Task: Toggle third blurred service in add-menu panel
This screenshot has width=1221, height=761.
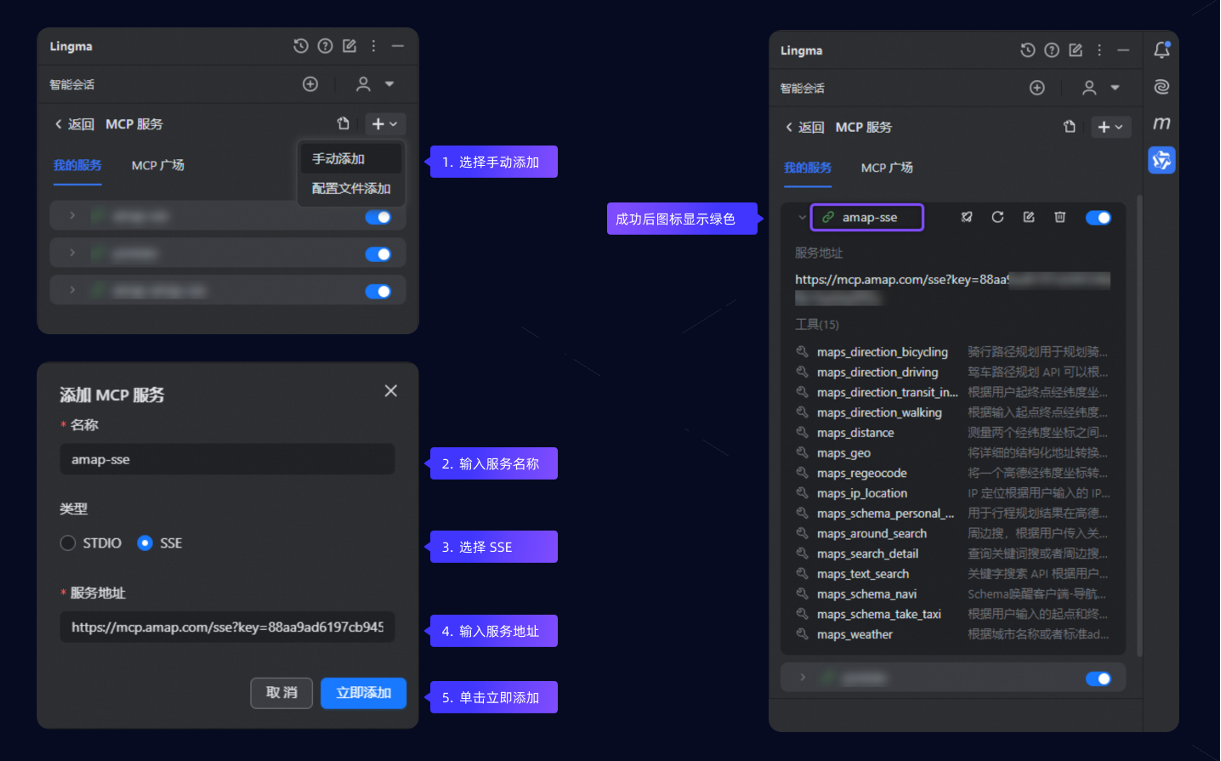Action: (378, 291)
